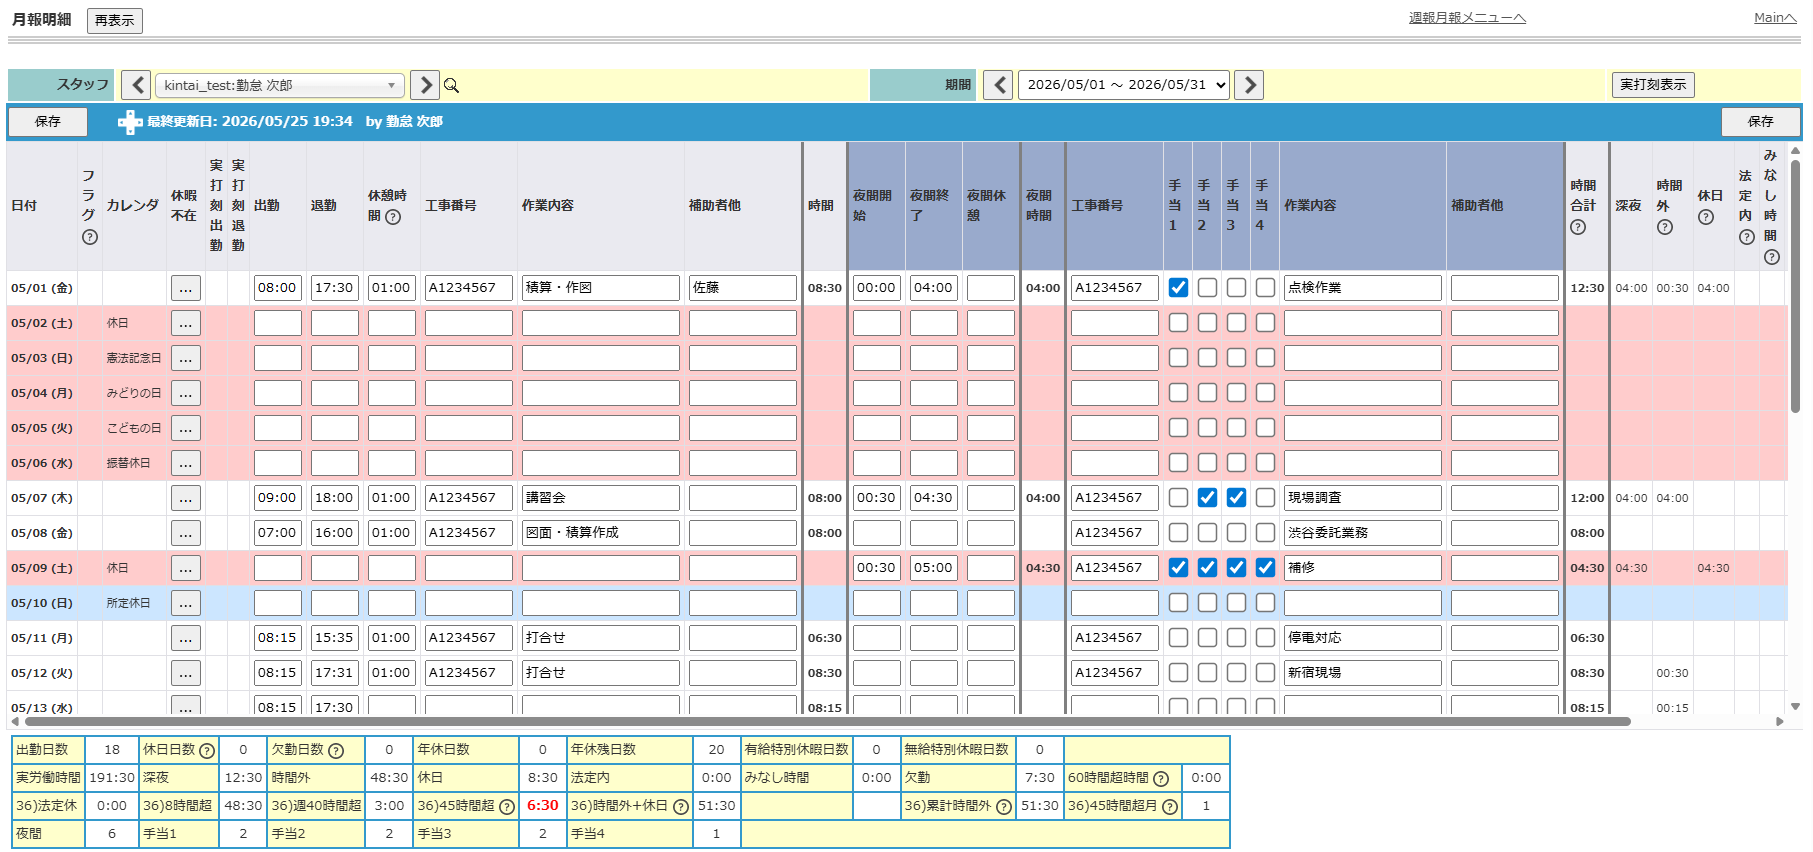Uncheck 手当3 for 05/07 row
1813x852 pixels.
[1237, 498]
